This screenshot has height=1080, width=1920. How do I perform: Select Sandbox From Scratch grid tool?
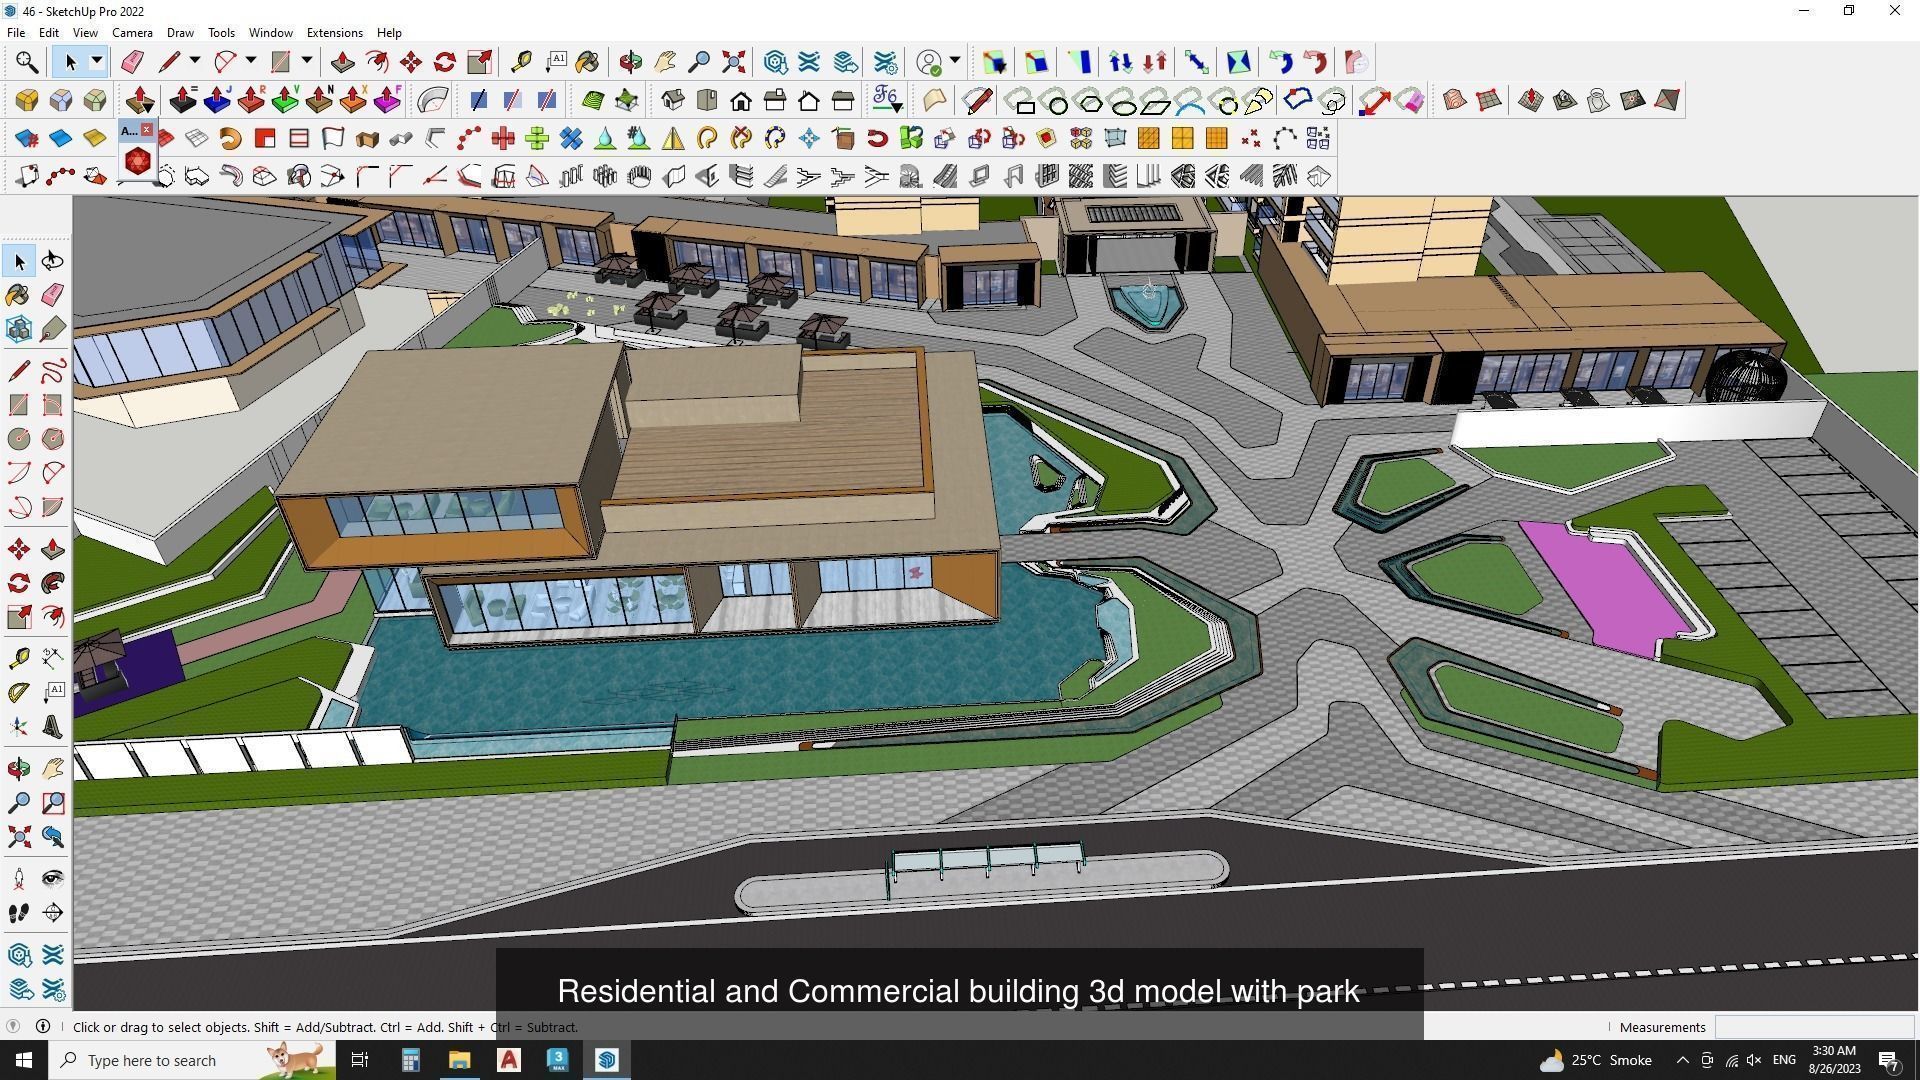click(x=1489, y=100)
